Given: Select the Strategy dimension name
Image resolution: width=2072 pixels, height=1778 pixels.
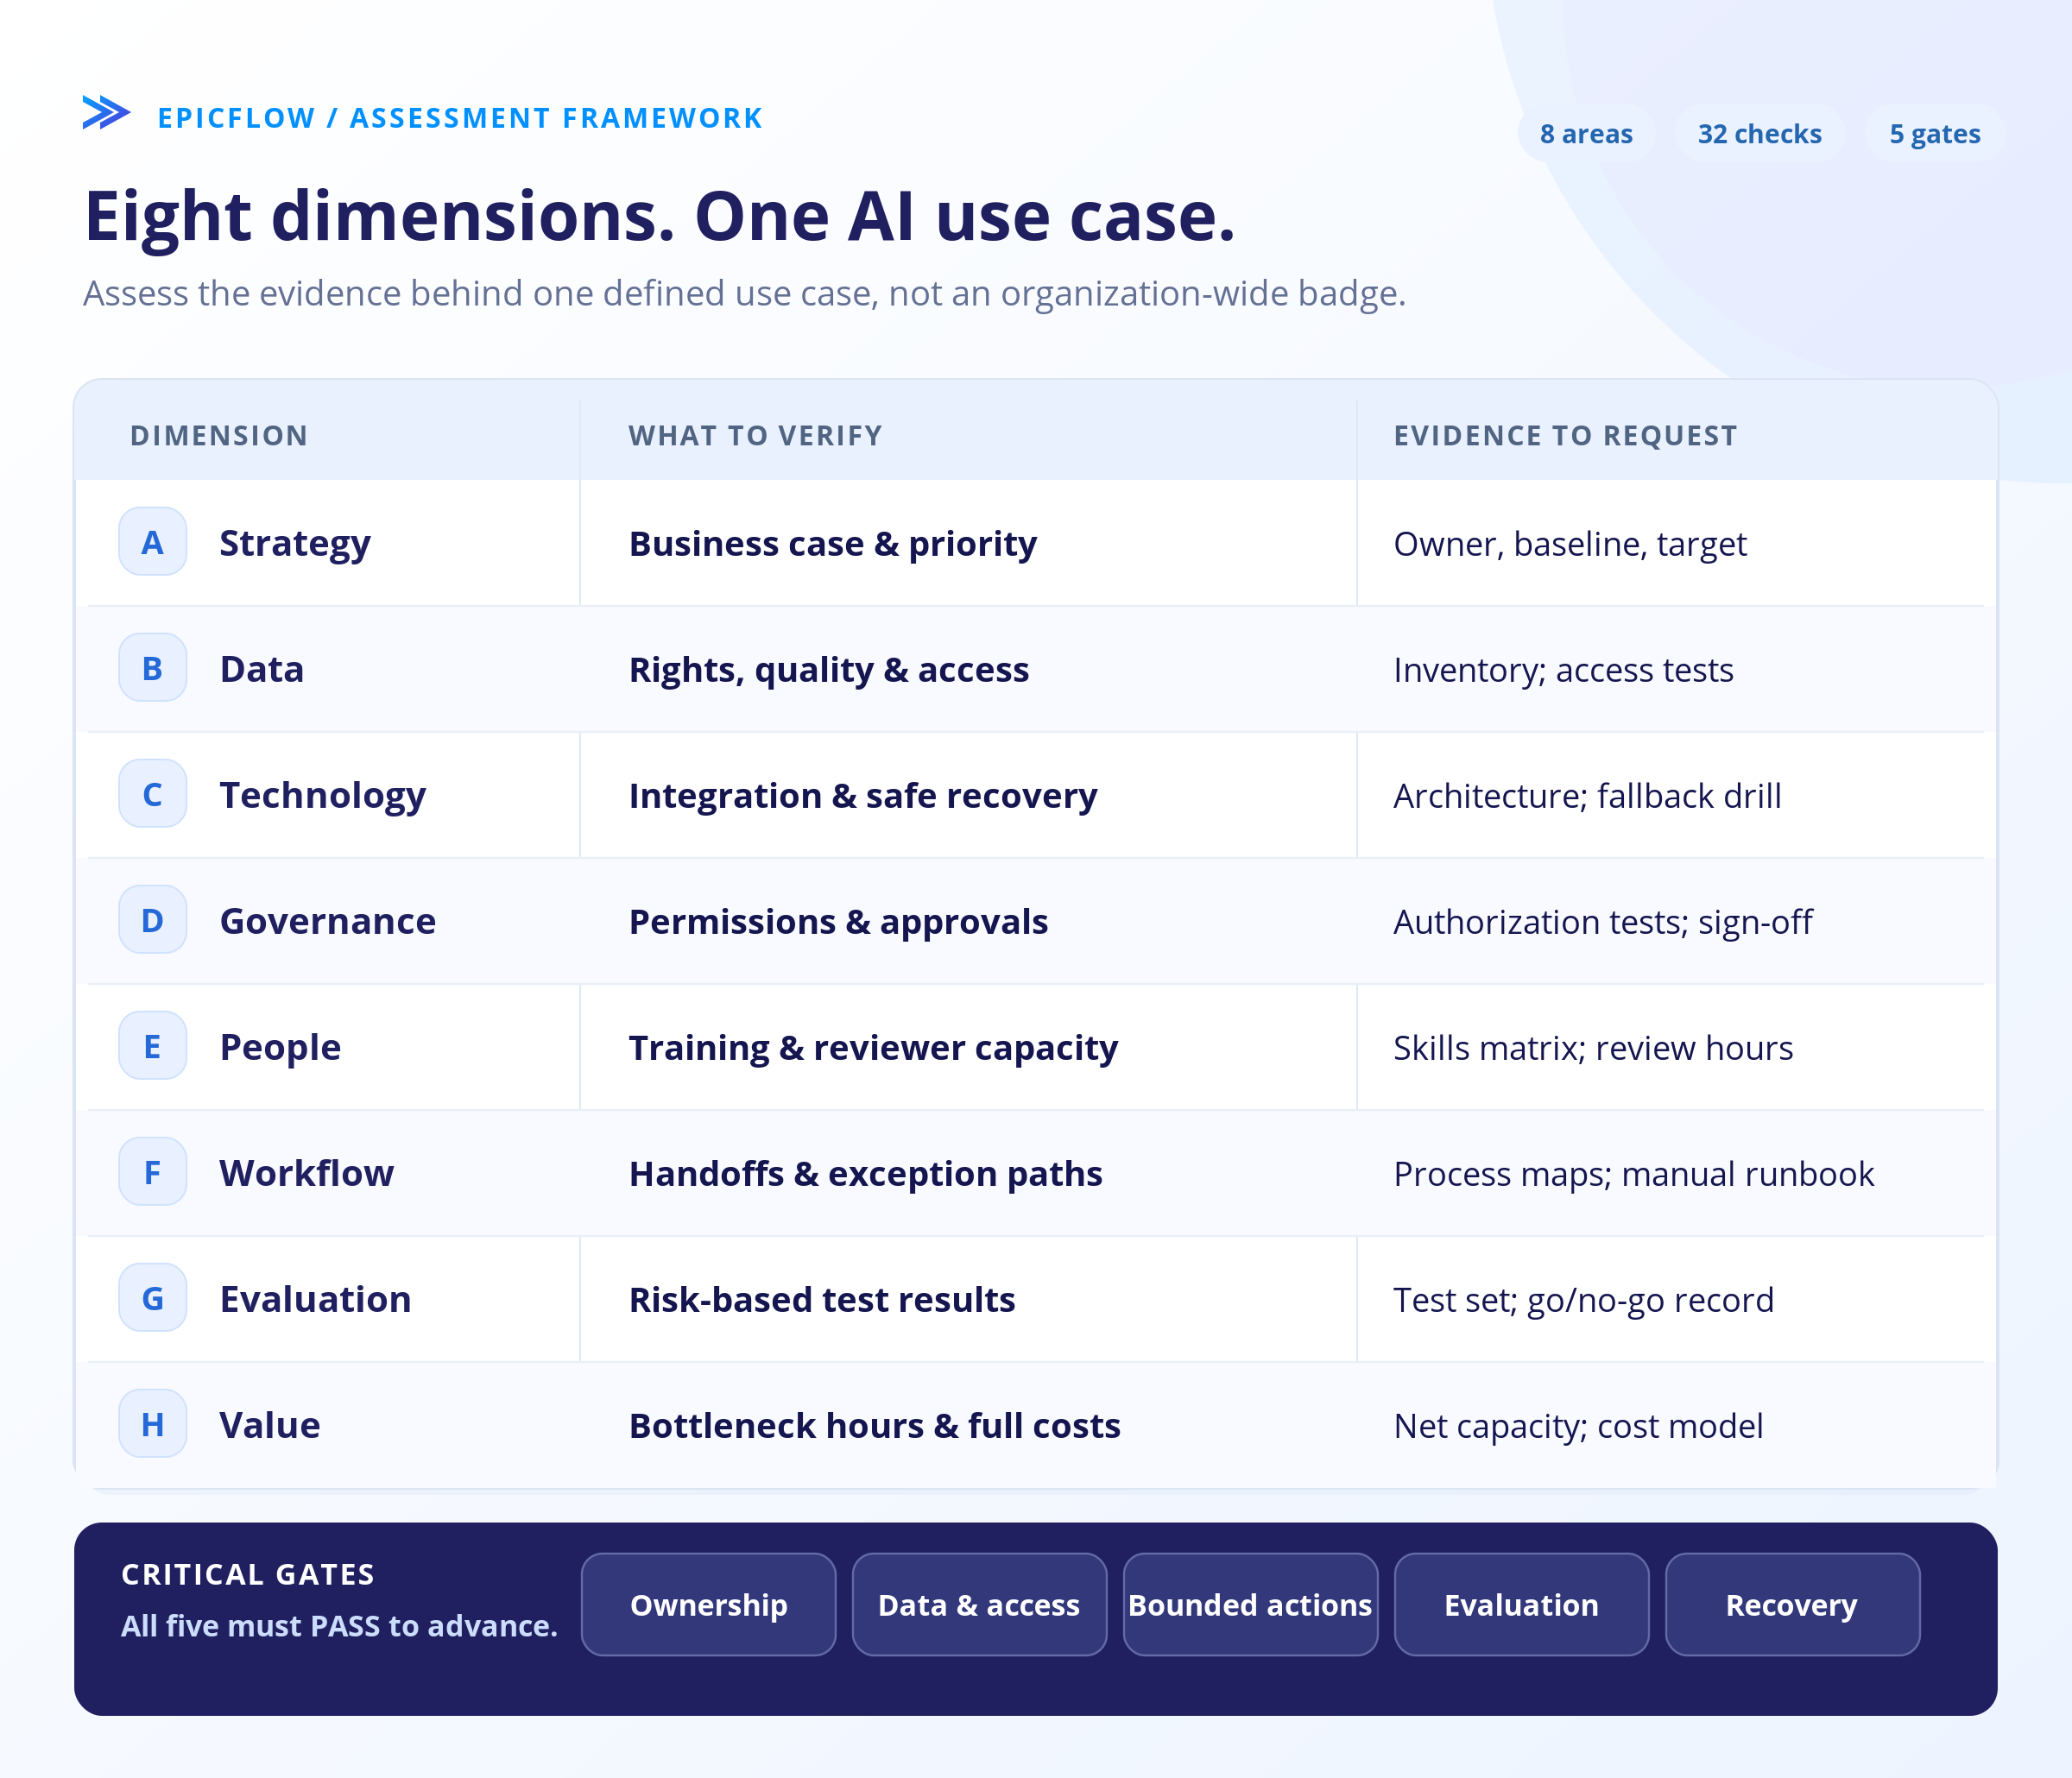Looking at the screenshot, I should tap(295, 543).
